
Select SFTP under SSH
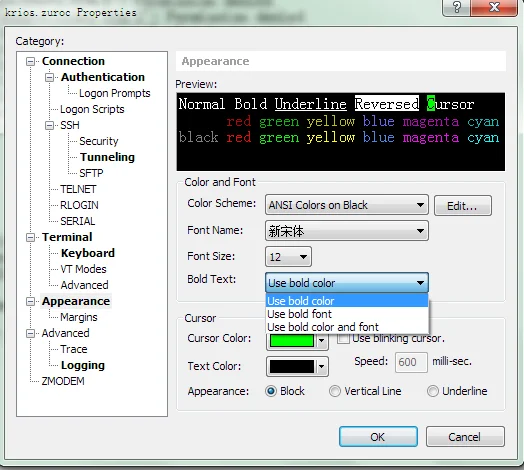click(91, 173)
